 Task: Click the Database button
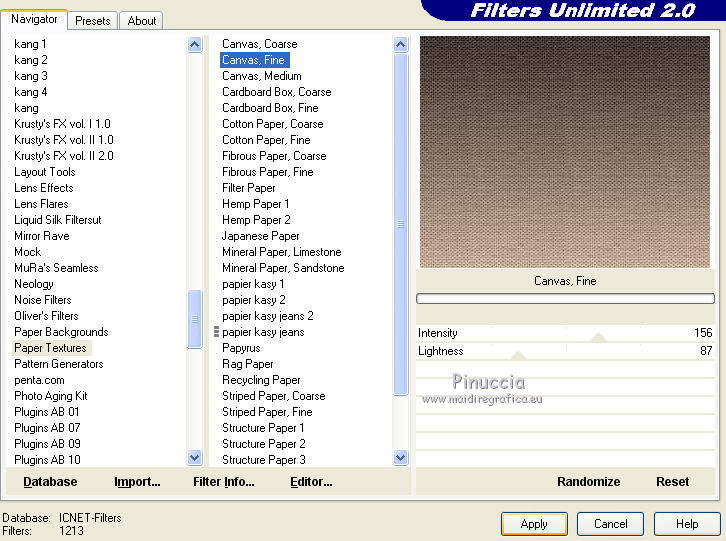pyautogui.click(x=50, y=482)
